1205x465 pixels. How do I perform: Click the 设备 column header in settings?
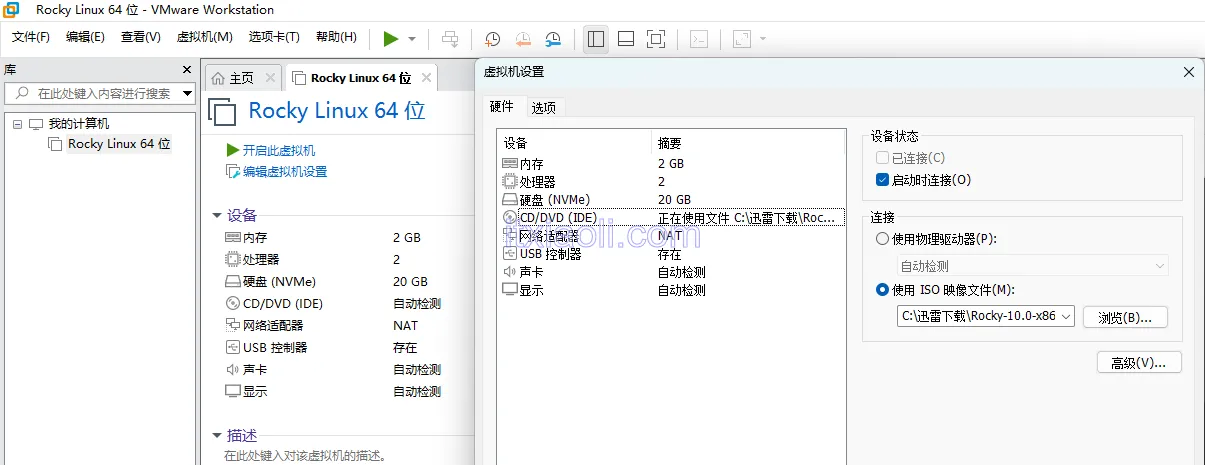point(574,143)
